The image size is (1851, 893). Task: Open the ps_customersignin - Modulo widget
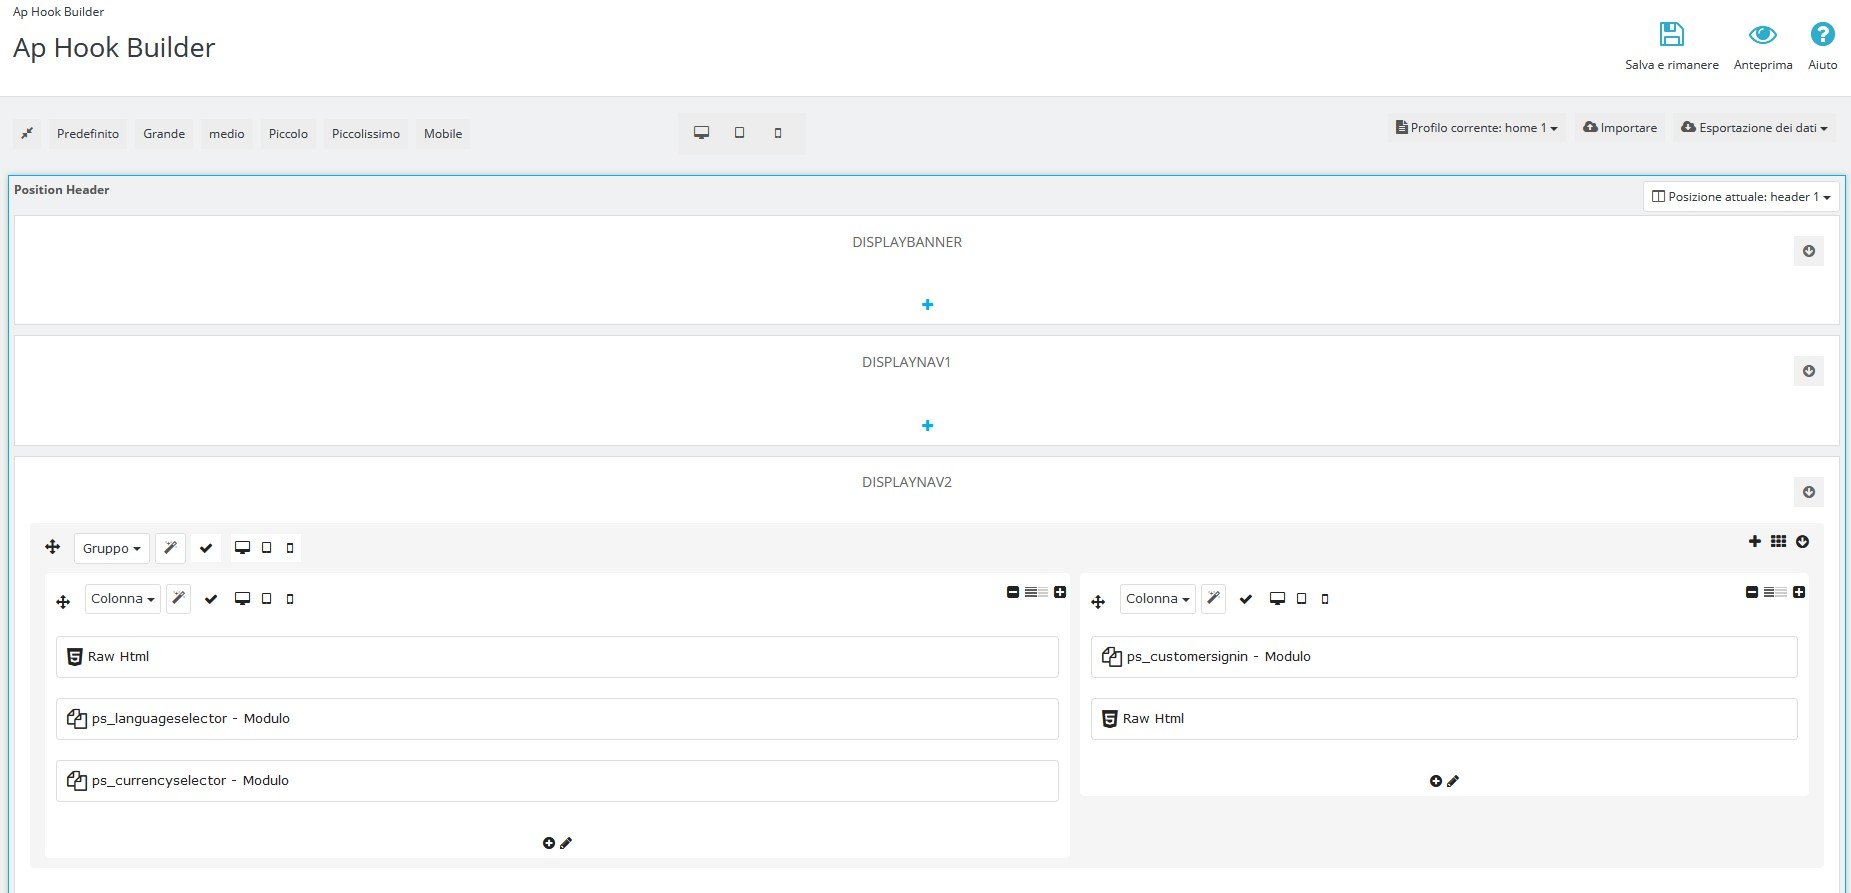(x=1444, y=657)
